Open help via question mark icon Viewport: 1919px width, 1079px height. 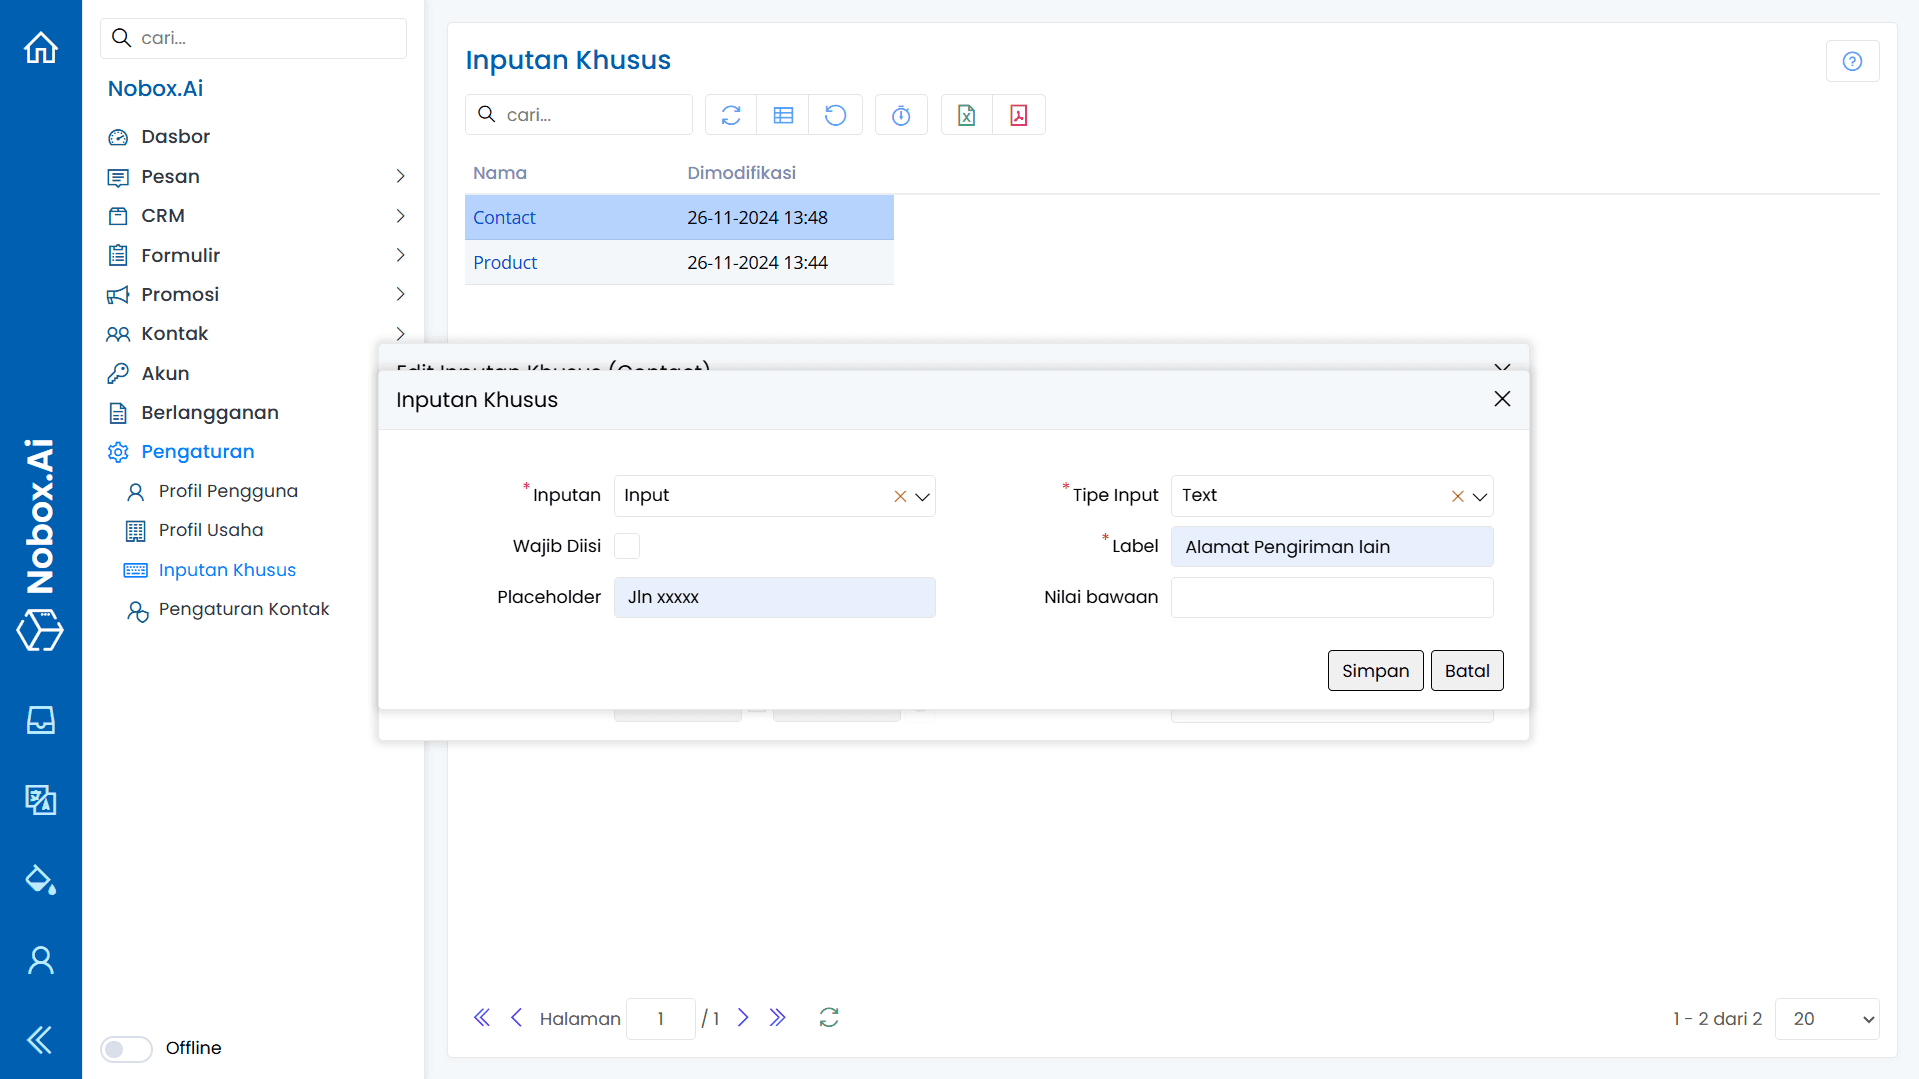point(1852,61)
